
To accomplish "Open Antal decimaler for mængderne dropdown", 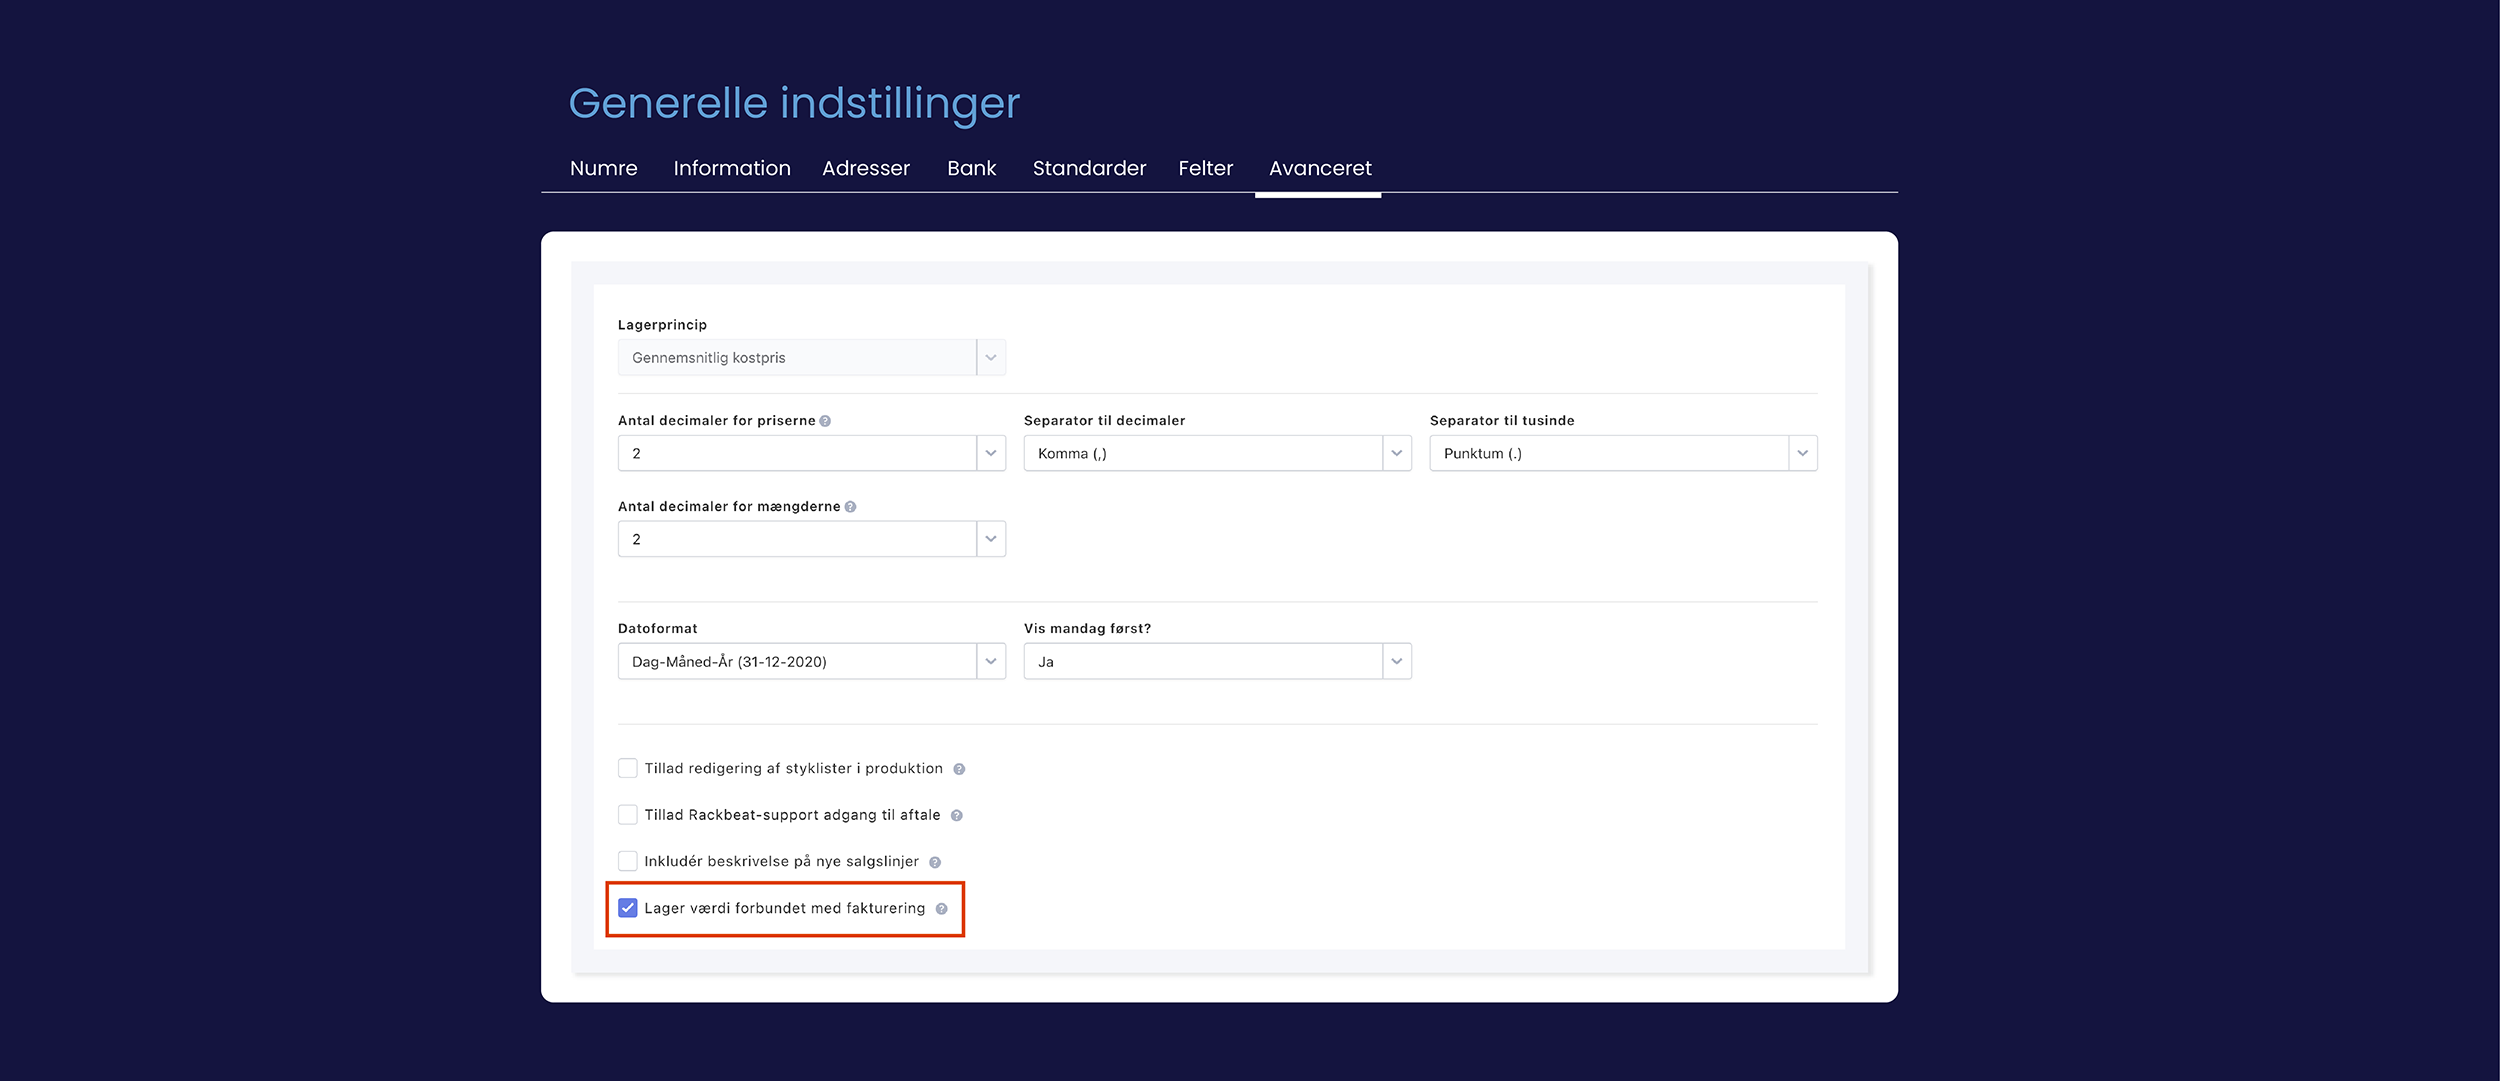I will click(x=812, y=539).
